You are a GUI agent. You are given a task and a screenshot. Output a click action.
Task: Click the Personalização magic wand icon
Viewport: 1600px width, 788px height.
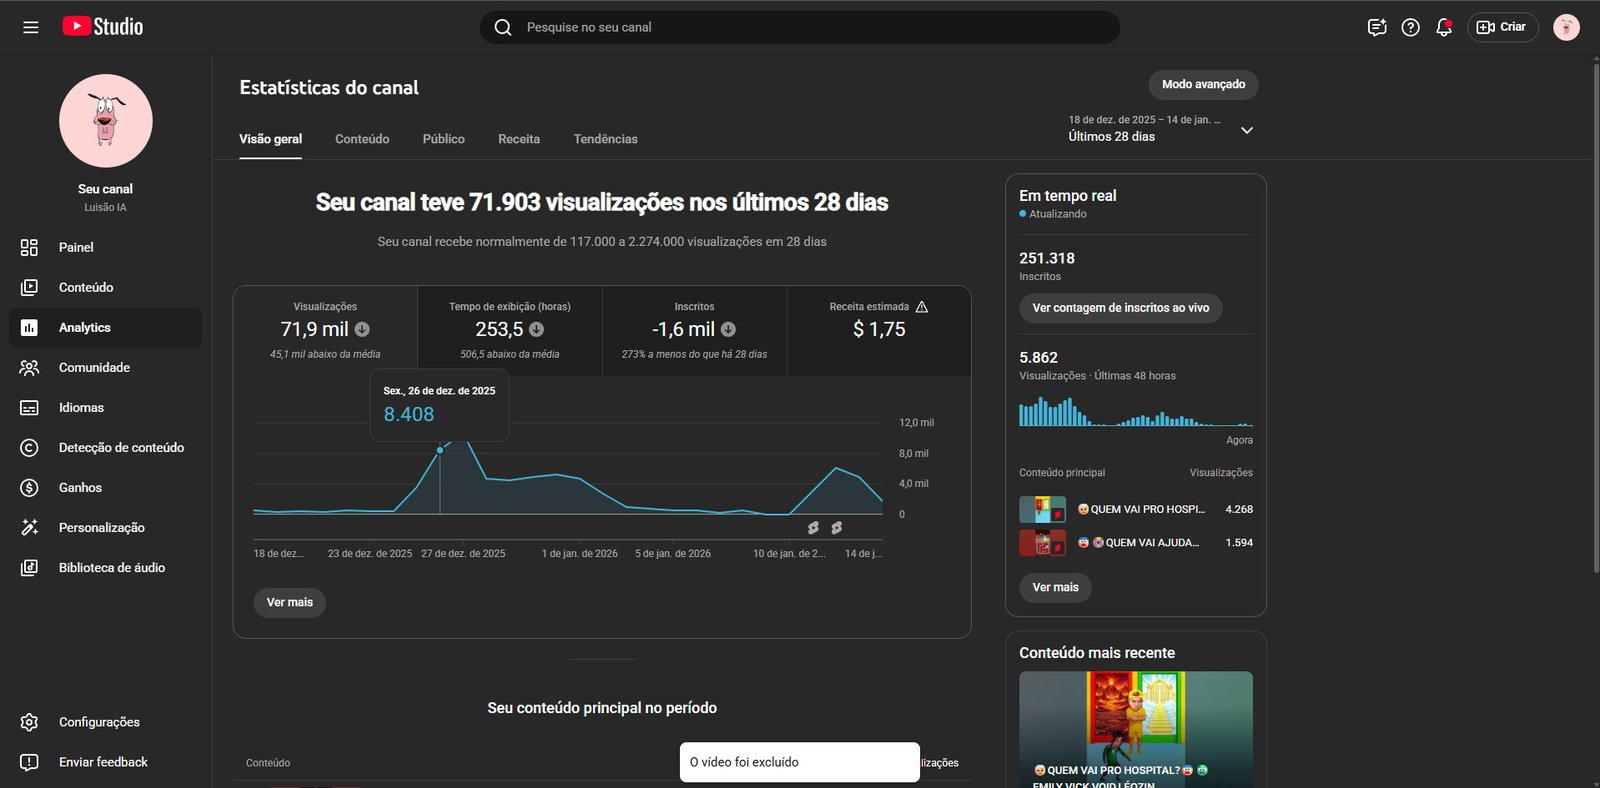pos(29,527)
